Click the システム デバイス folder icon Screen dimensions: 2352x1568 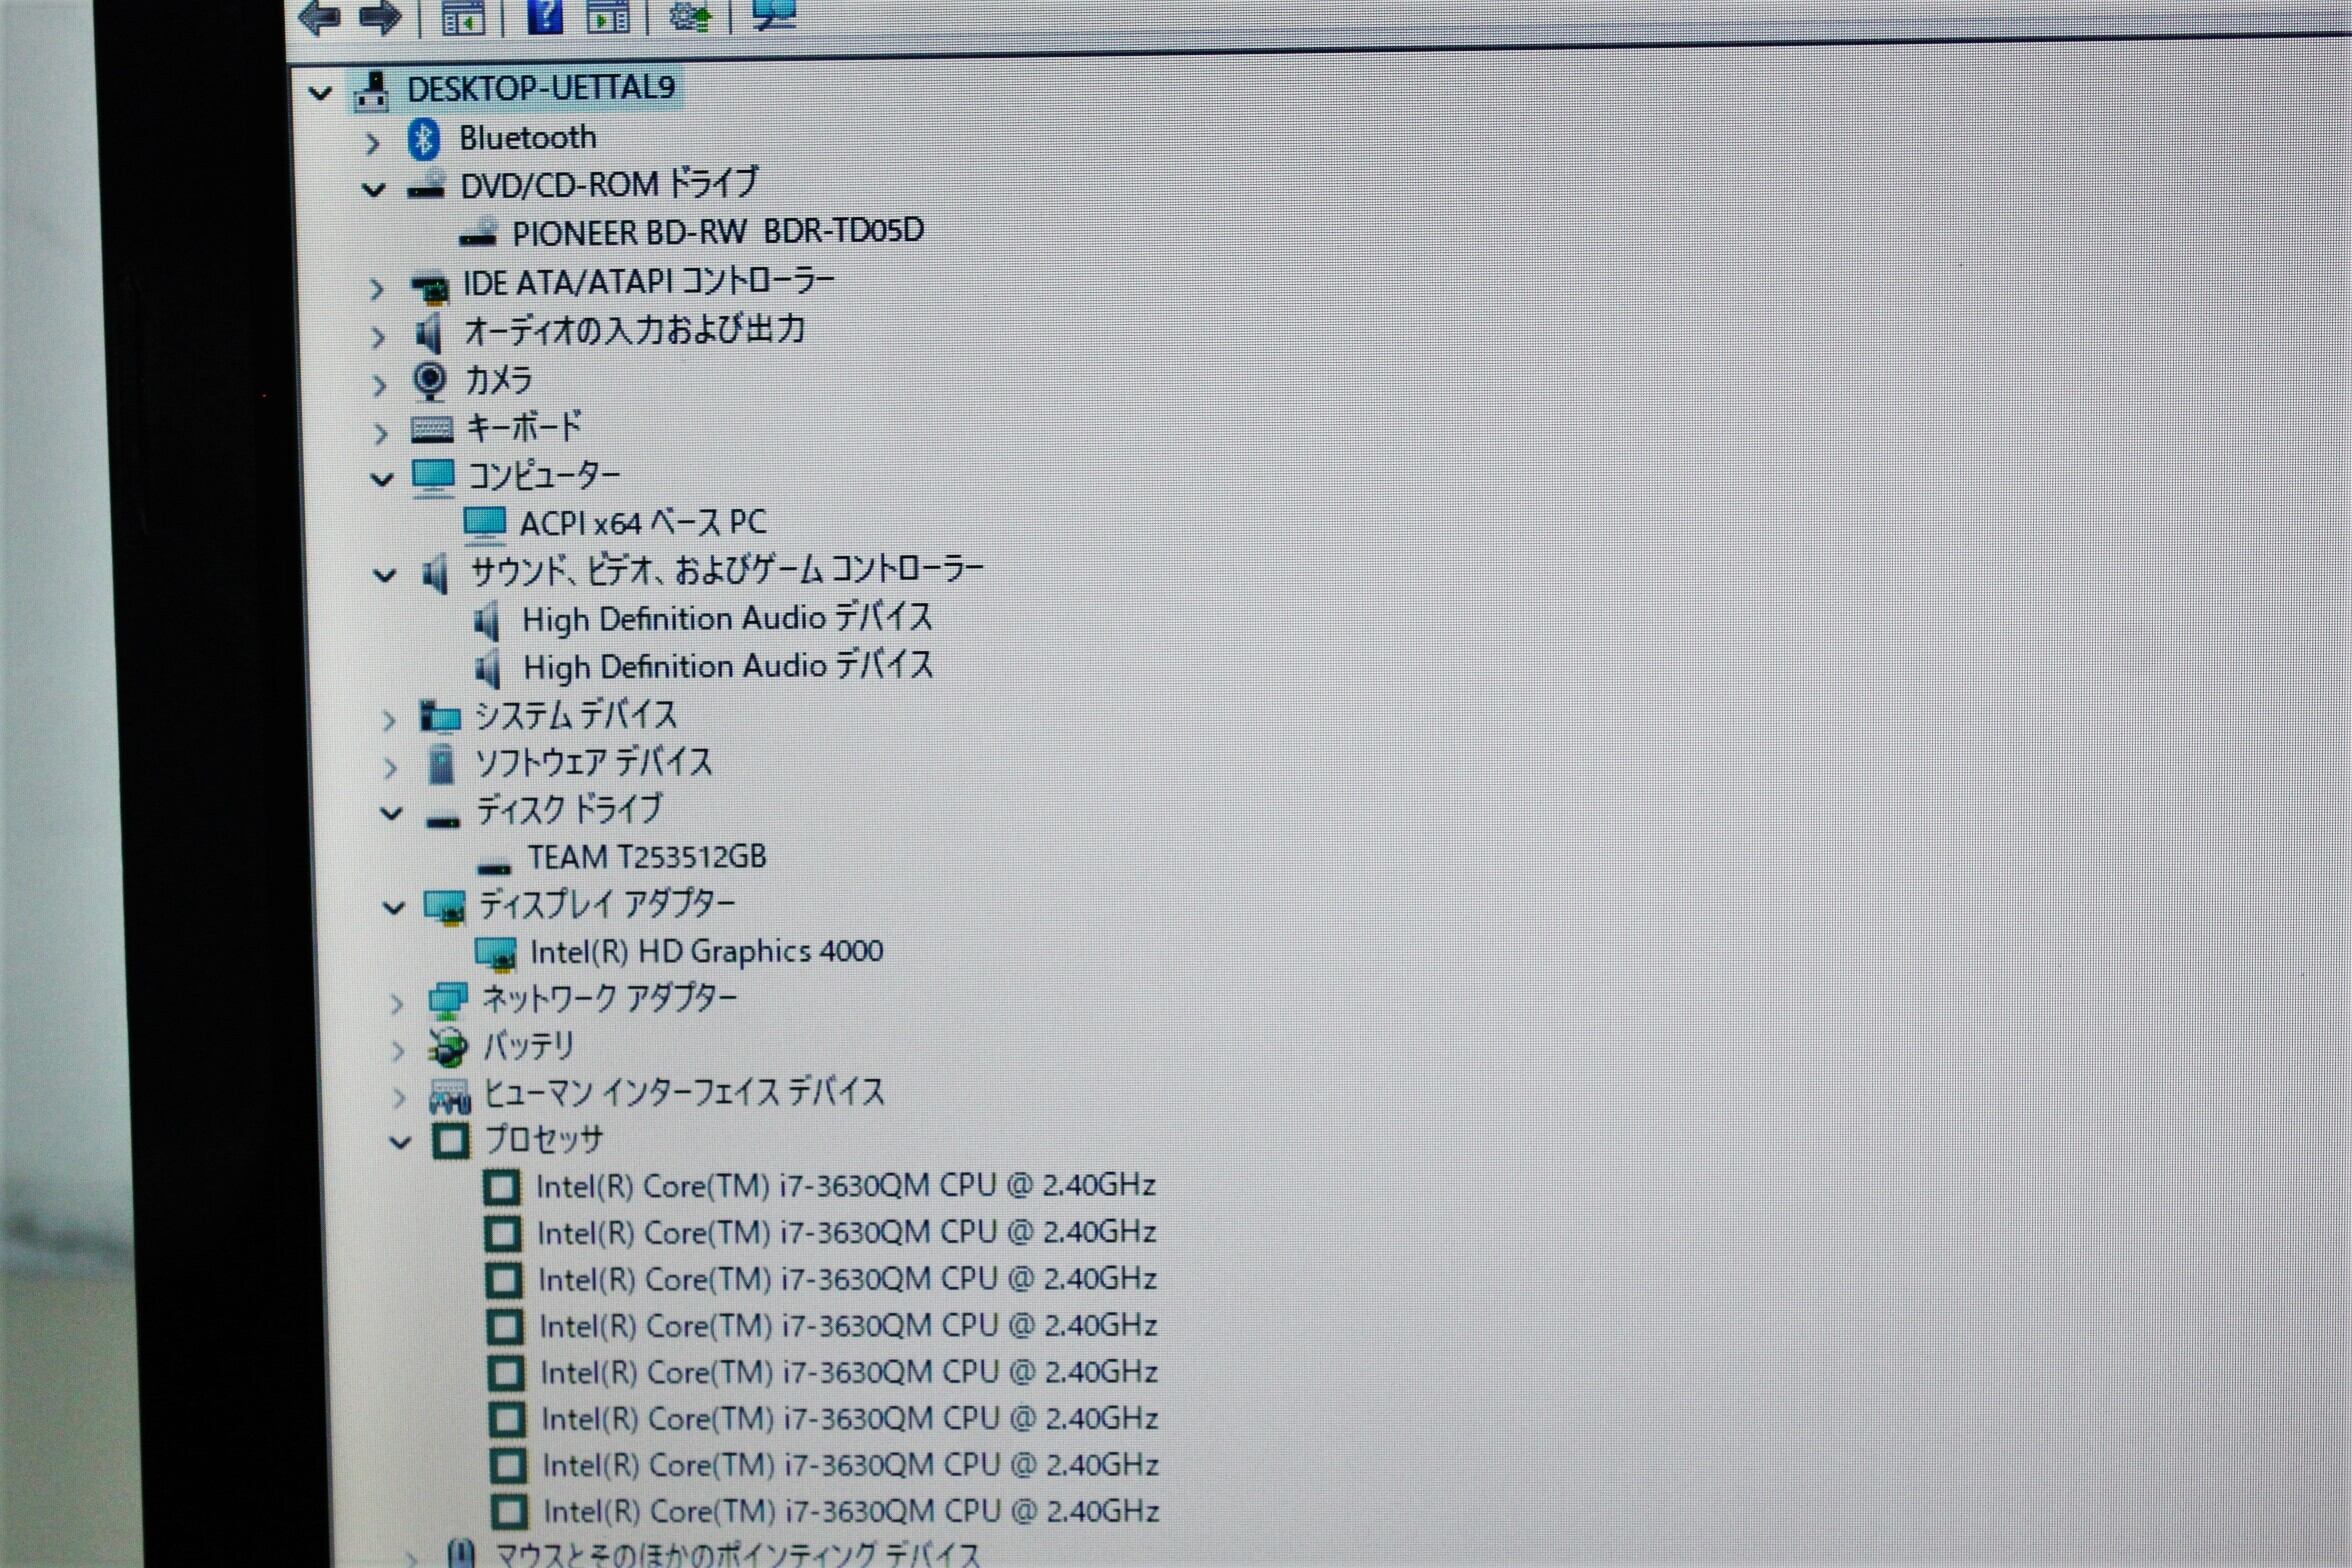(x=440, y=716)
